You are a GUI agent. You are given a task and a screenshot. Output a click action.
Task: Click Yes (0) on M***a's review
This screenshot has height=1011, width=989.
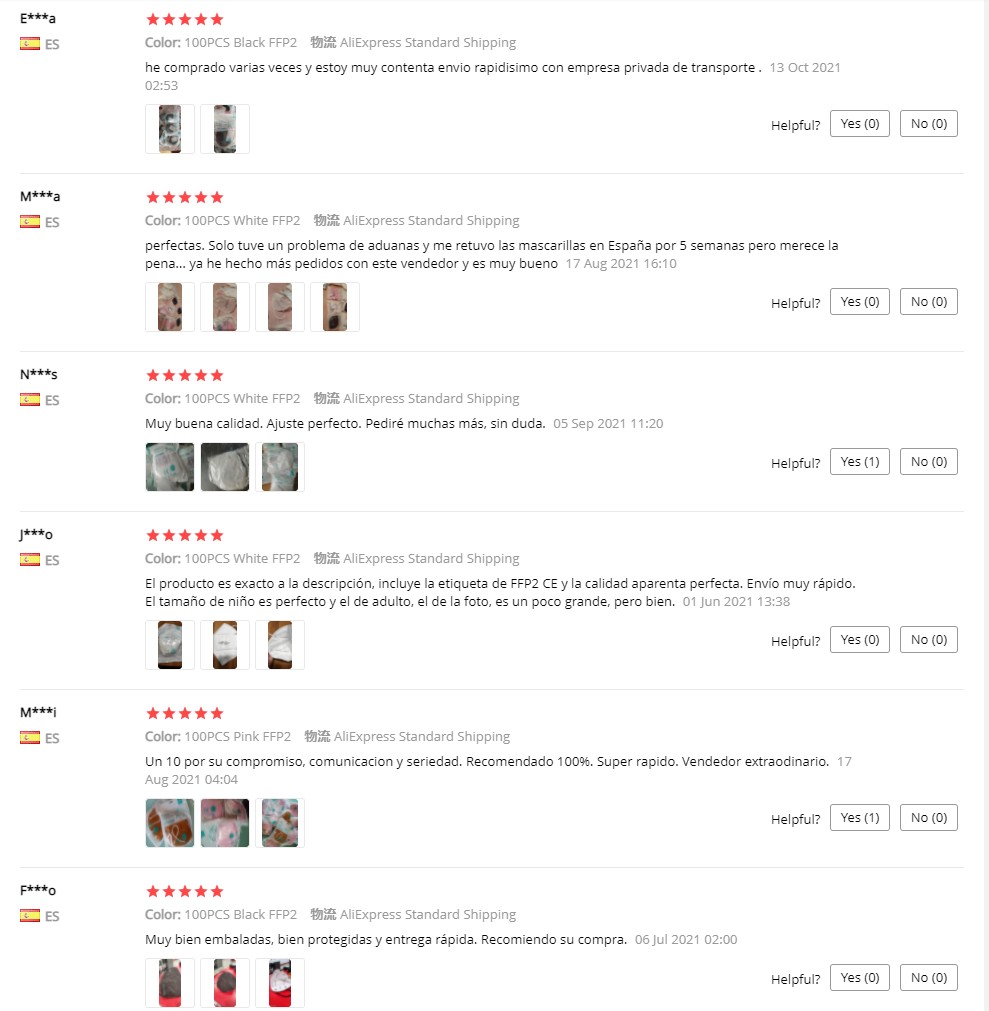tap(859, 302)
